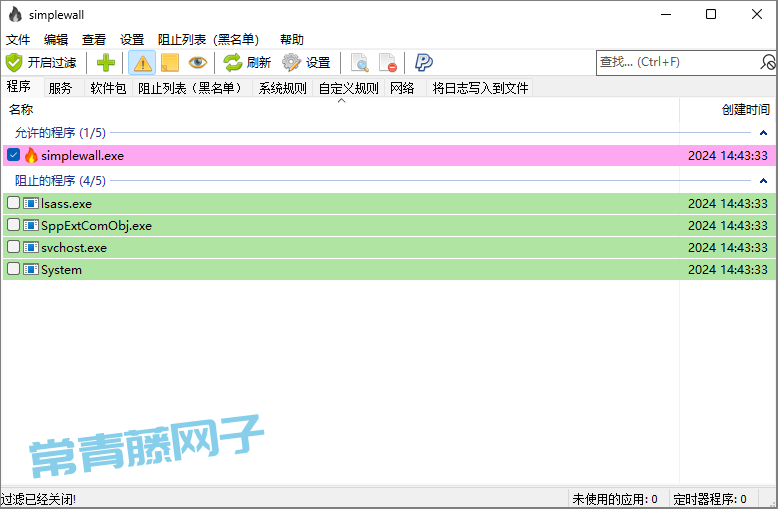Click the search input field

[675, 62]
